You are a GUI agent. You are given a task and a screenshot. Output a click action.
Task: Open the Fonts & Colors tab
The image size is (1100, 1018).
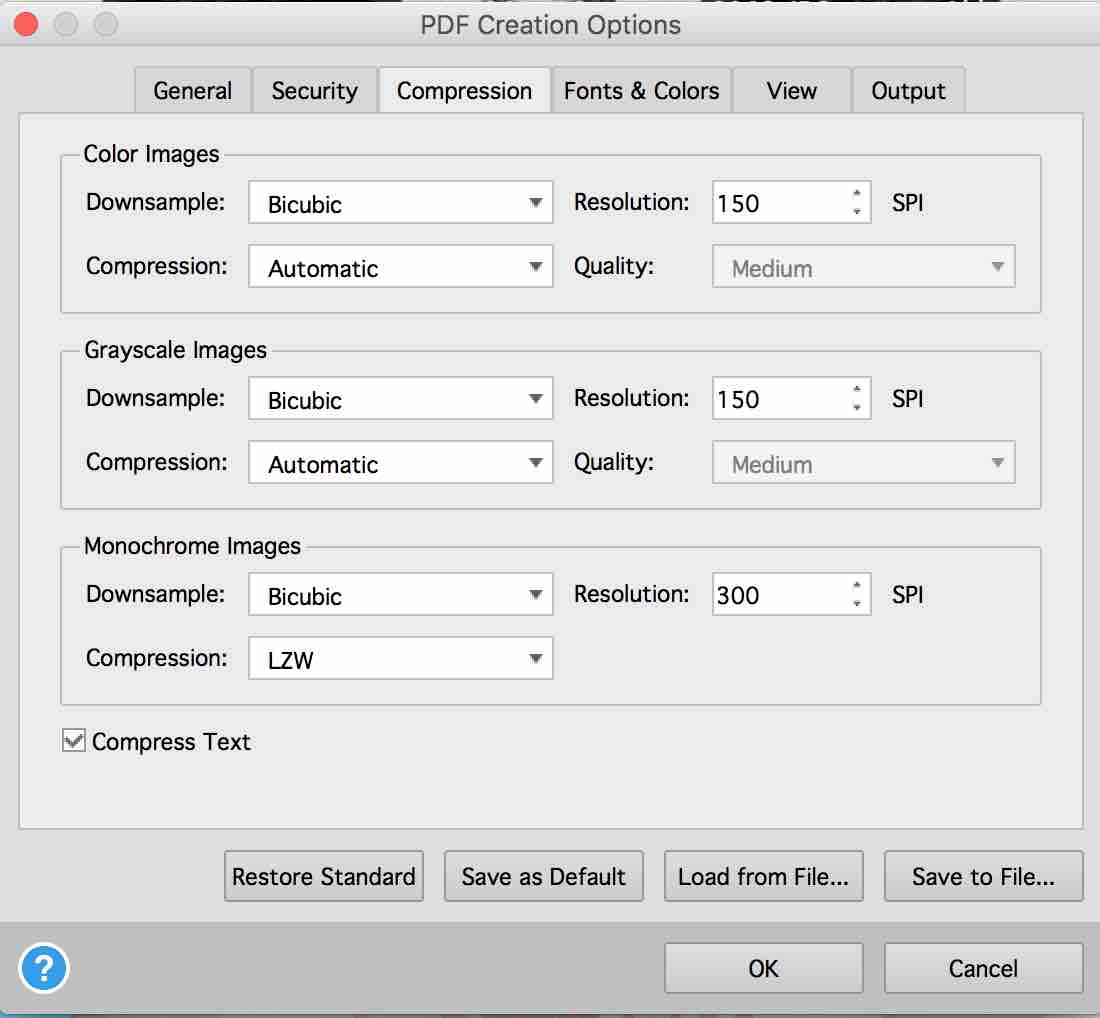point(641,91)
